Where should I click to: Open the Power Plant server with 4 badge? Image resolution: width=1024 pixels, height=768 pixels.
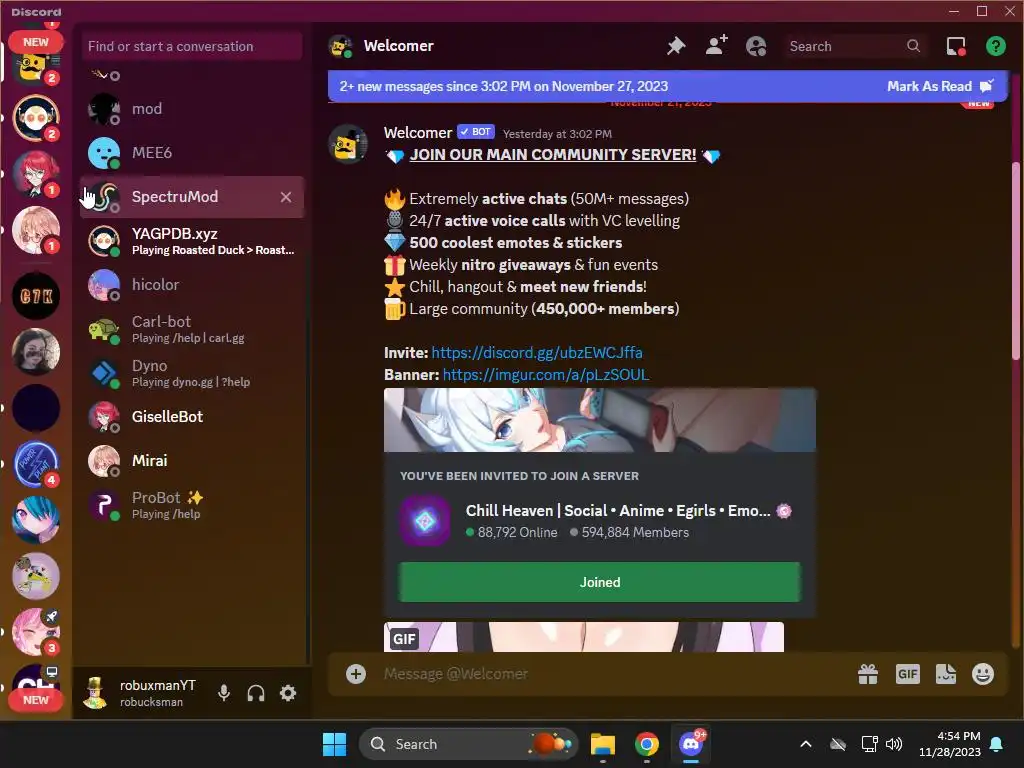(x=36, y=464)
